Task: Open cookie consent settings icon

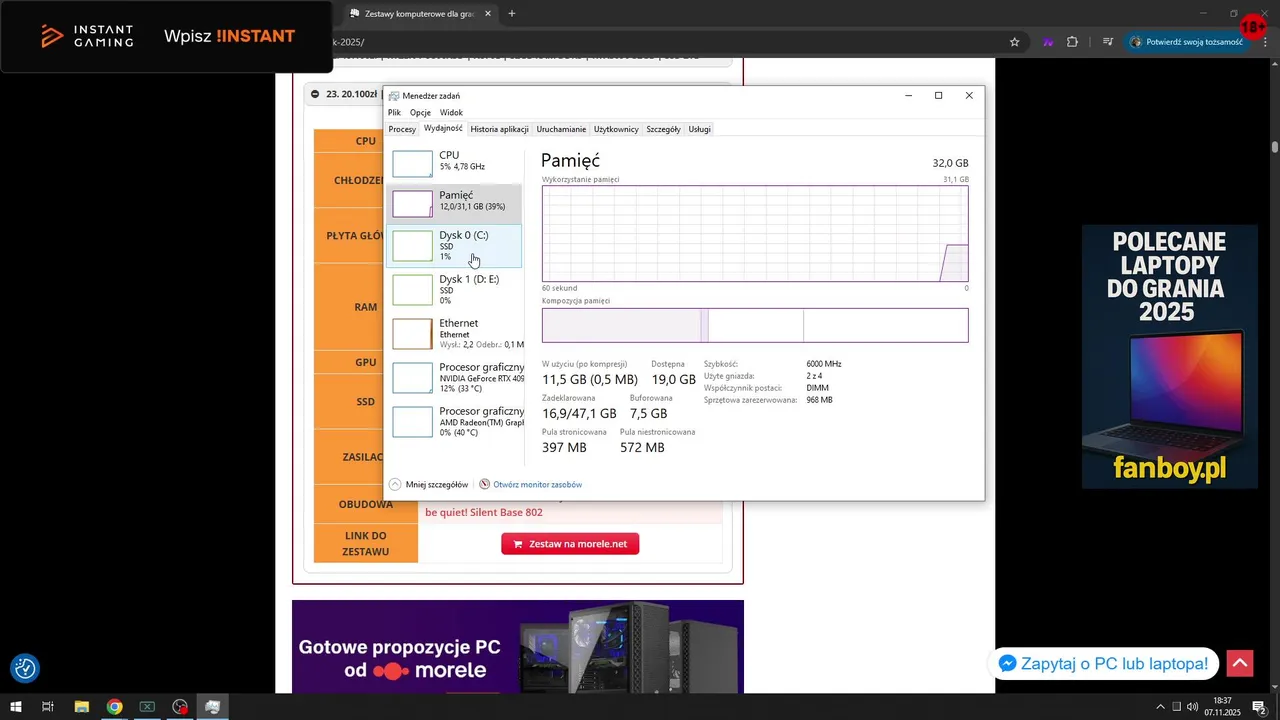Action: click(25, 668)
